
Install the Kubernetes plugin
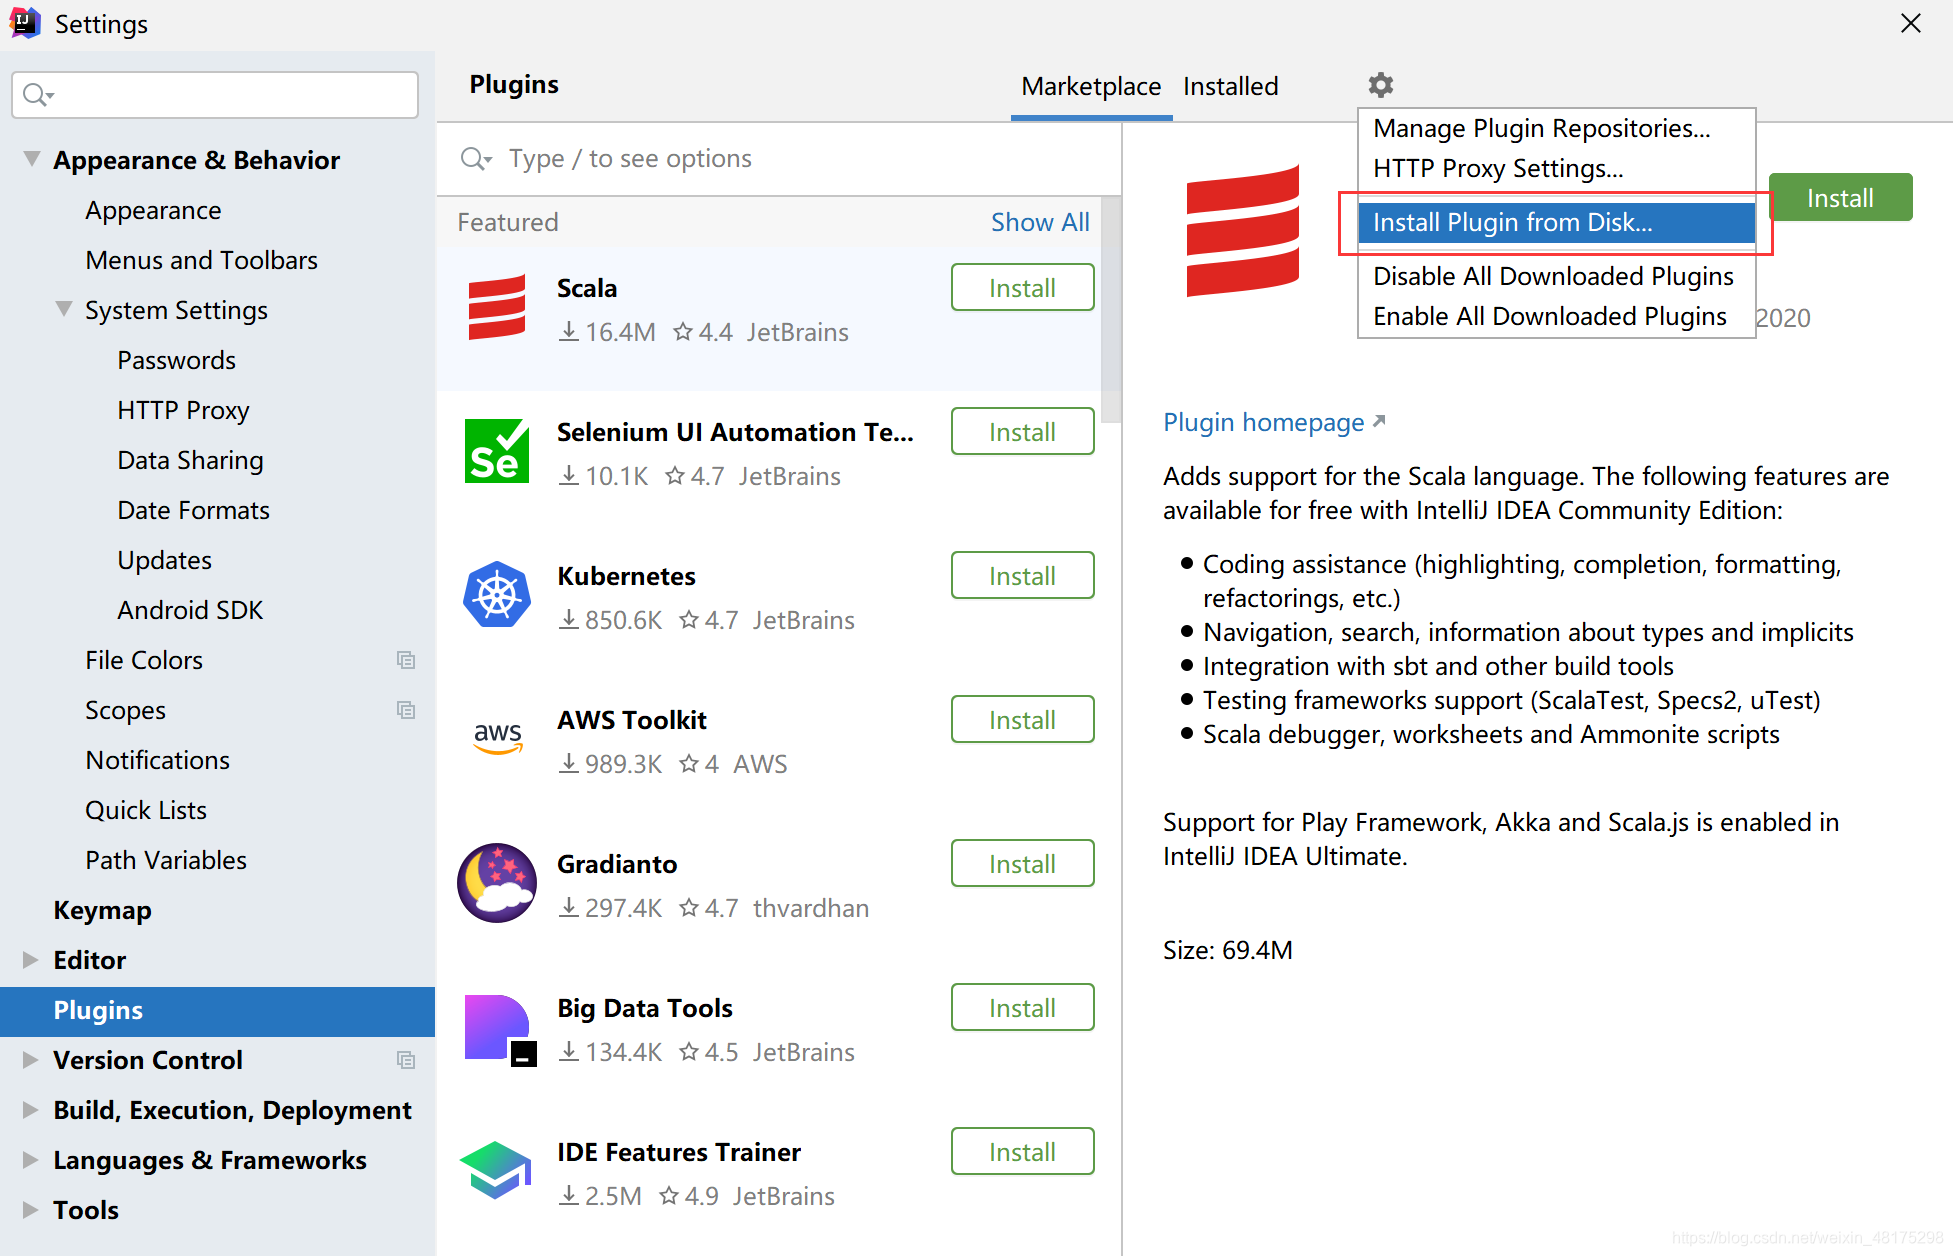coord(1022,576)
